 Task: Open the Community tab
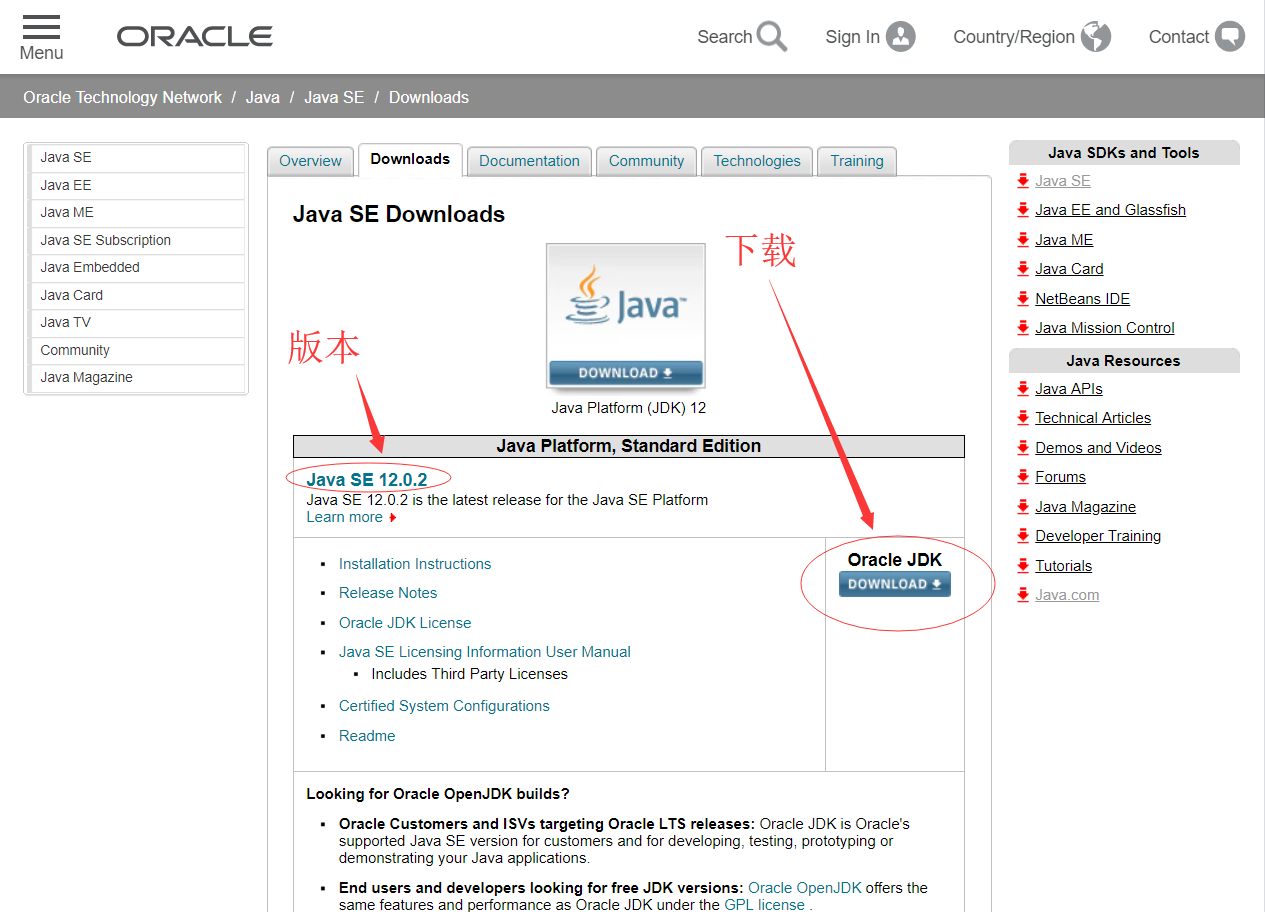pos(646,161)
